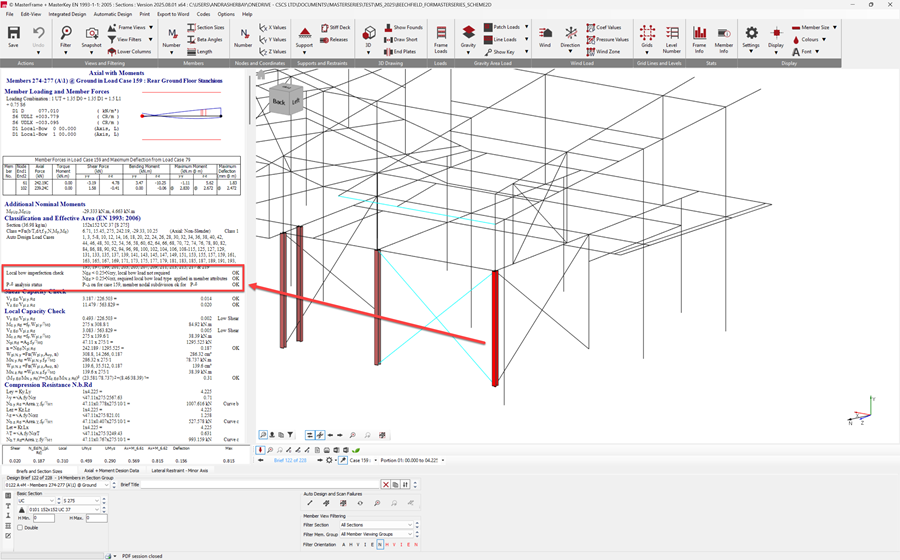Open Filter Mem. Group dropdown
The height and width of the screenshot is (560, 900).
(x=376, y=534)
